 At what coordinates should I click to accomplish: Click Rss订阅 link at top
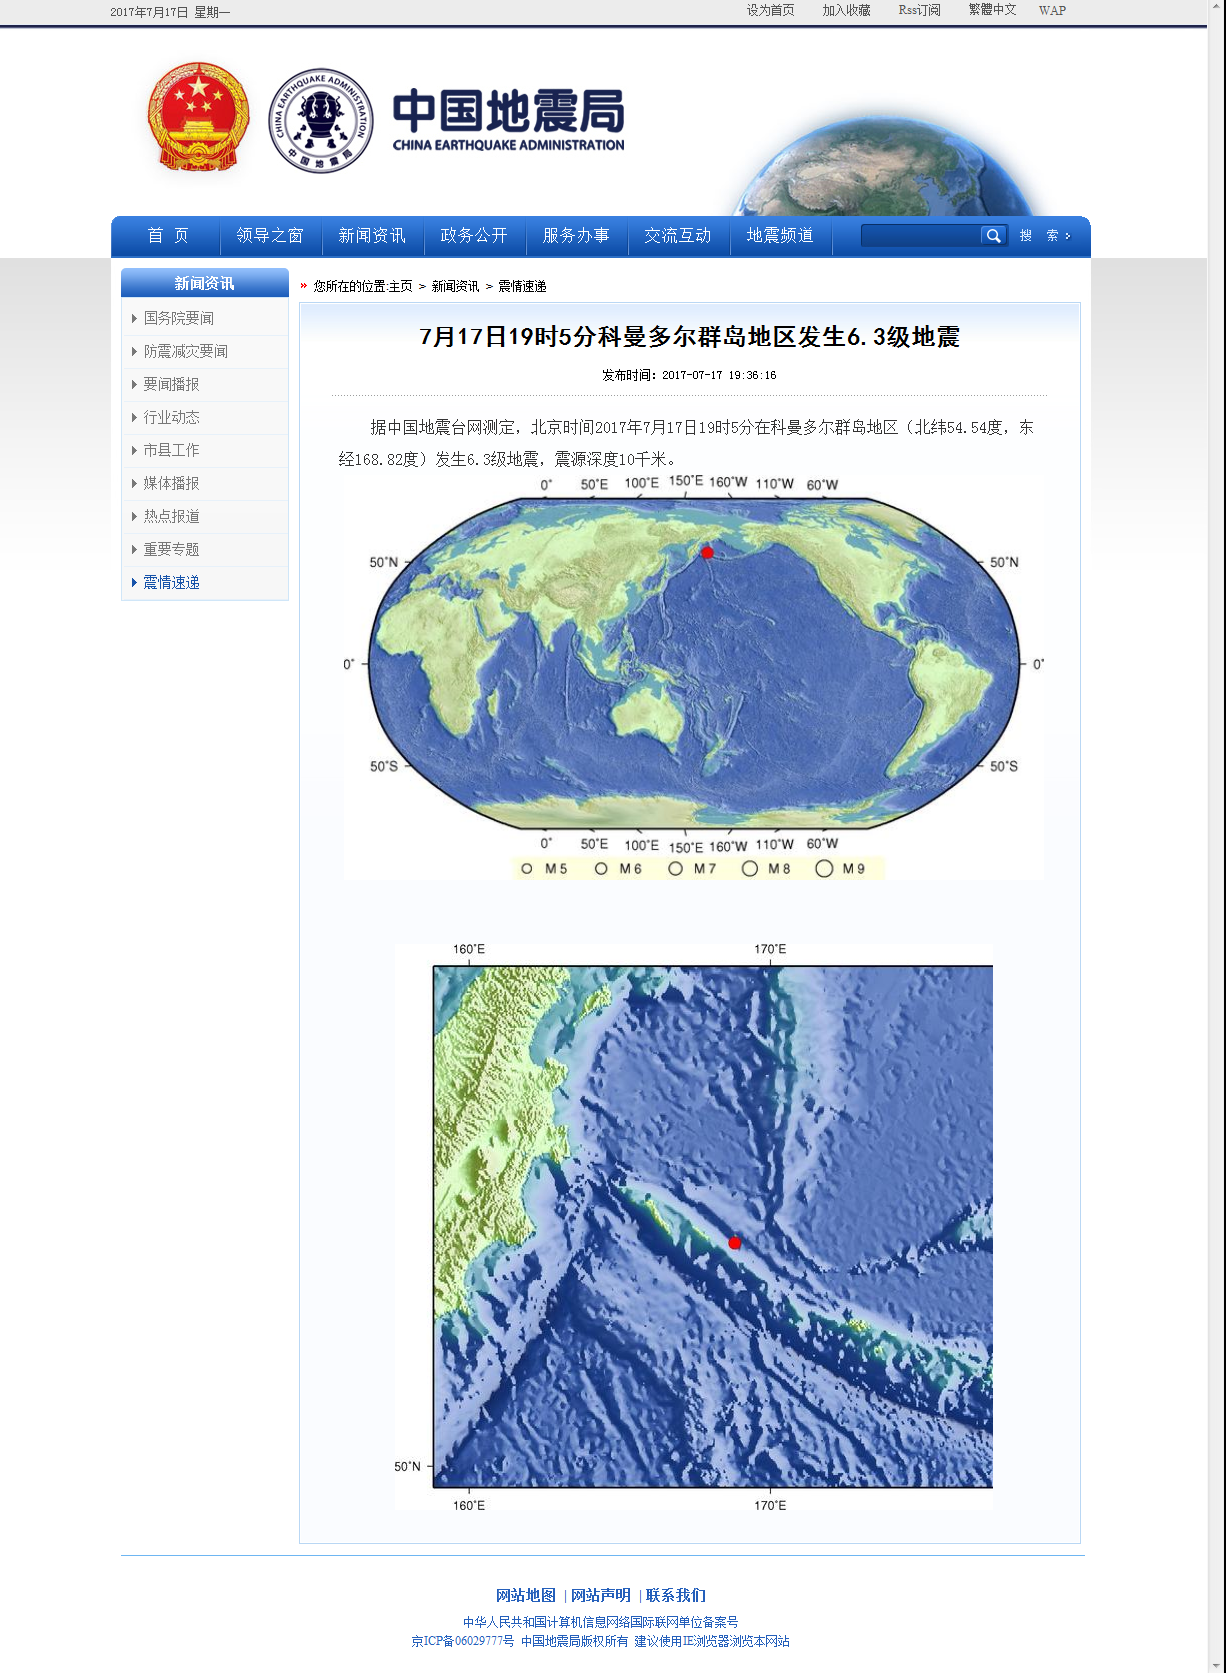point(919,10)
